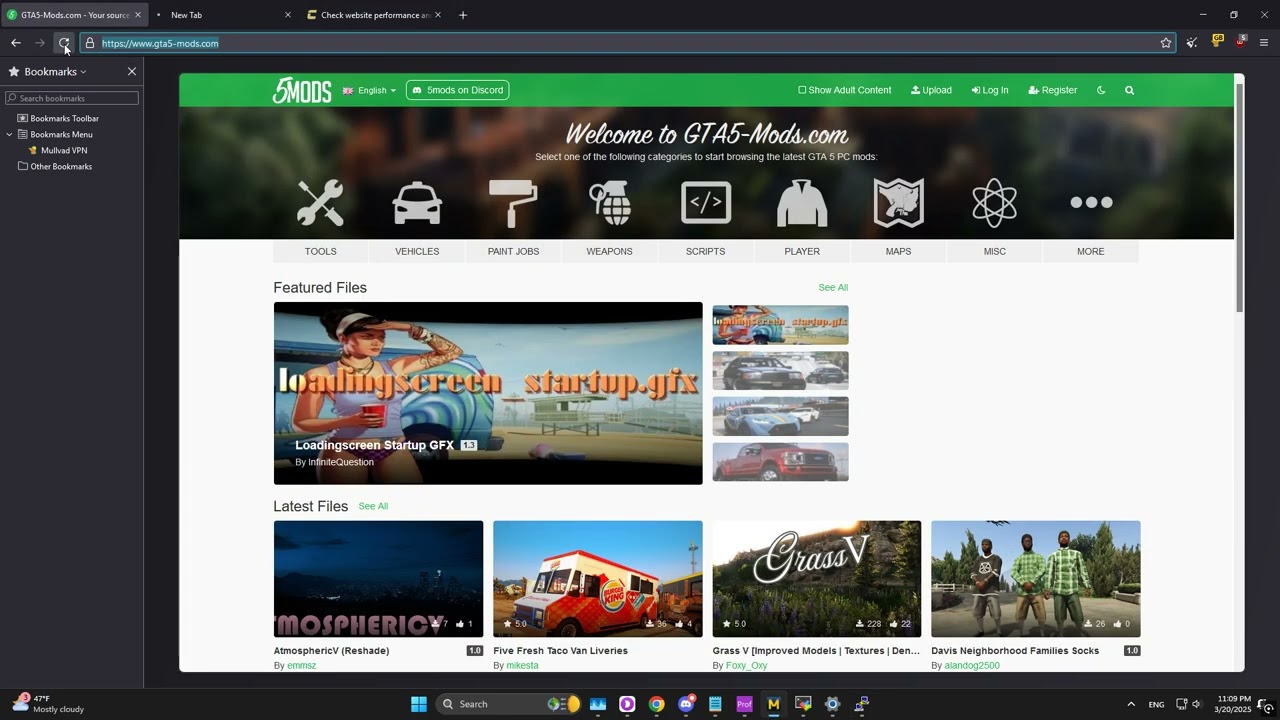Select the GTA5-Mods.com browser tab

[74, 15]
